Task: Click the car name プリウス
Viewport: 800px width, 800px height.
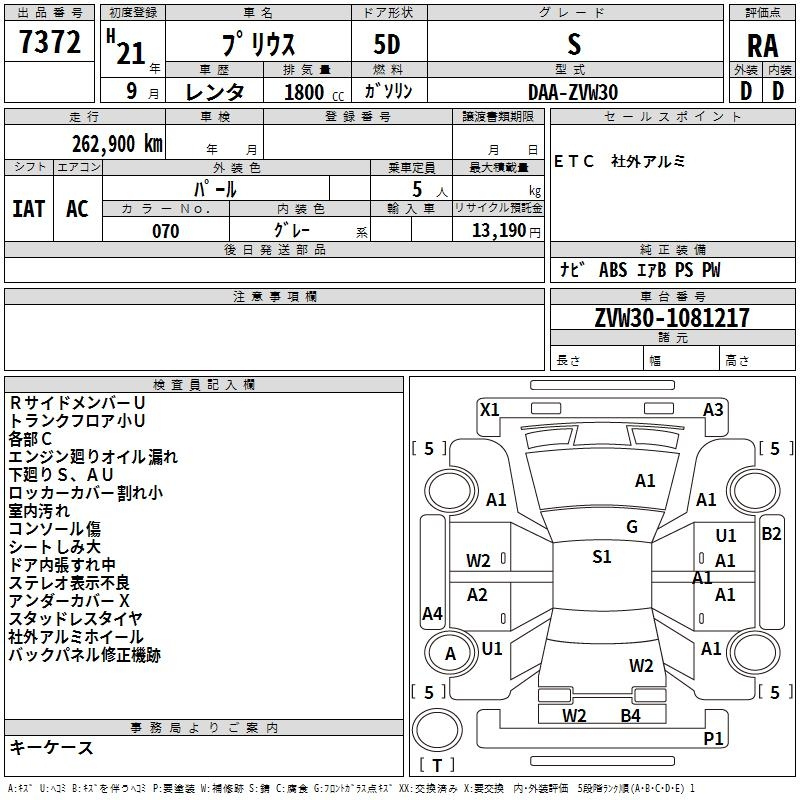Action: 258,44
